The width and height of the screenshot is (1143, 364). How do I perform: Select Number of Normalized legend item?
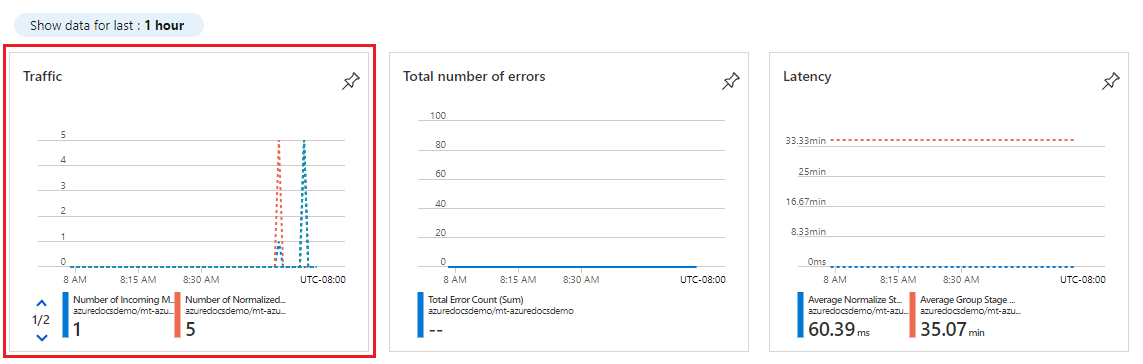click(231, 315)
